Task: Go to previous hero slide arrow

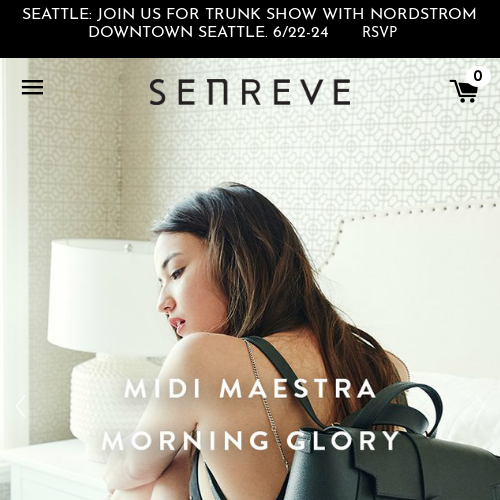Action: [21, 406]
